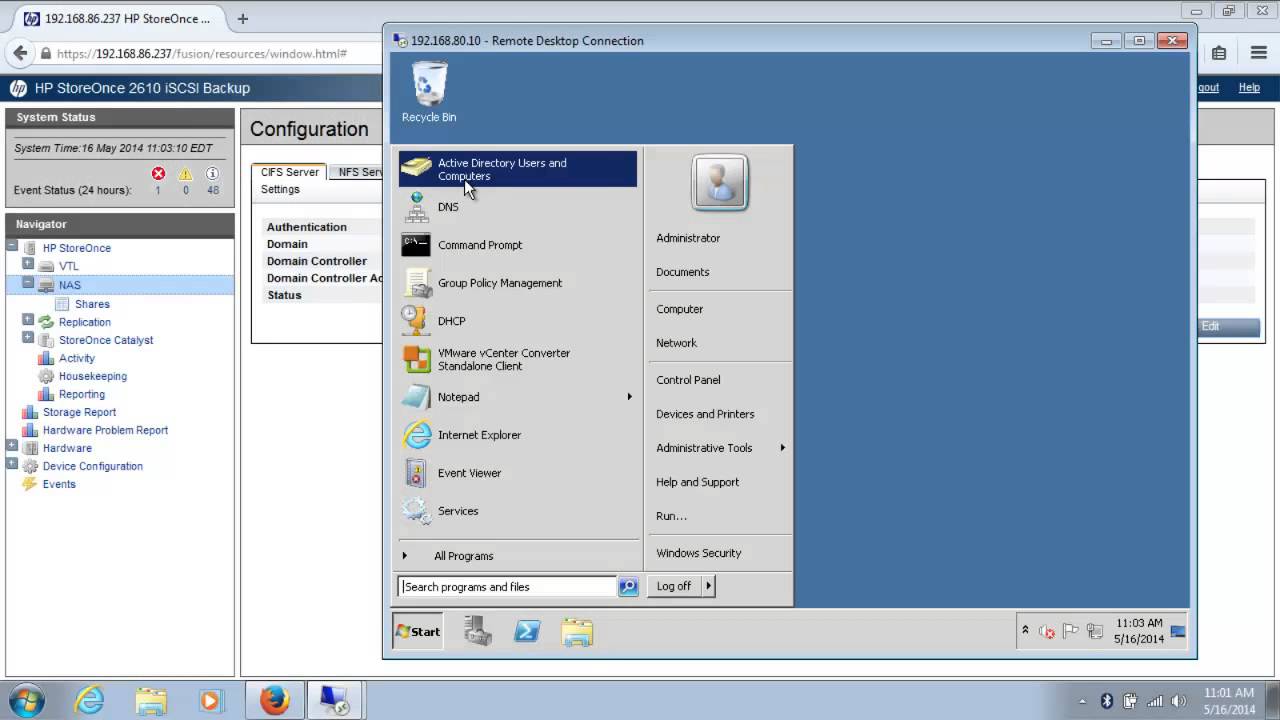Open Devices and Printers
The image size is (1280, 720).
tap(705, 414)
